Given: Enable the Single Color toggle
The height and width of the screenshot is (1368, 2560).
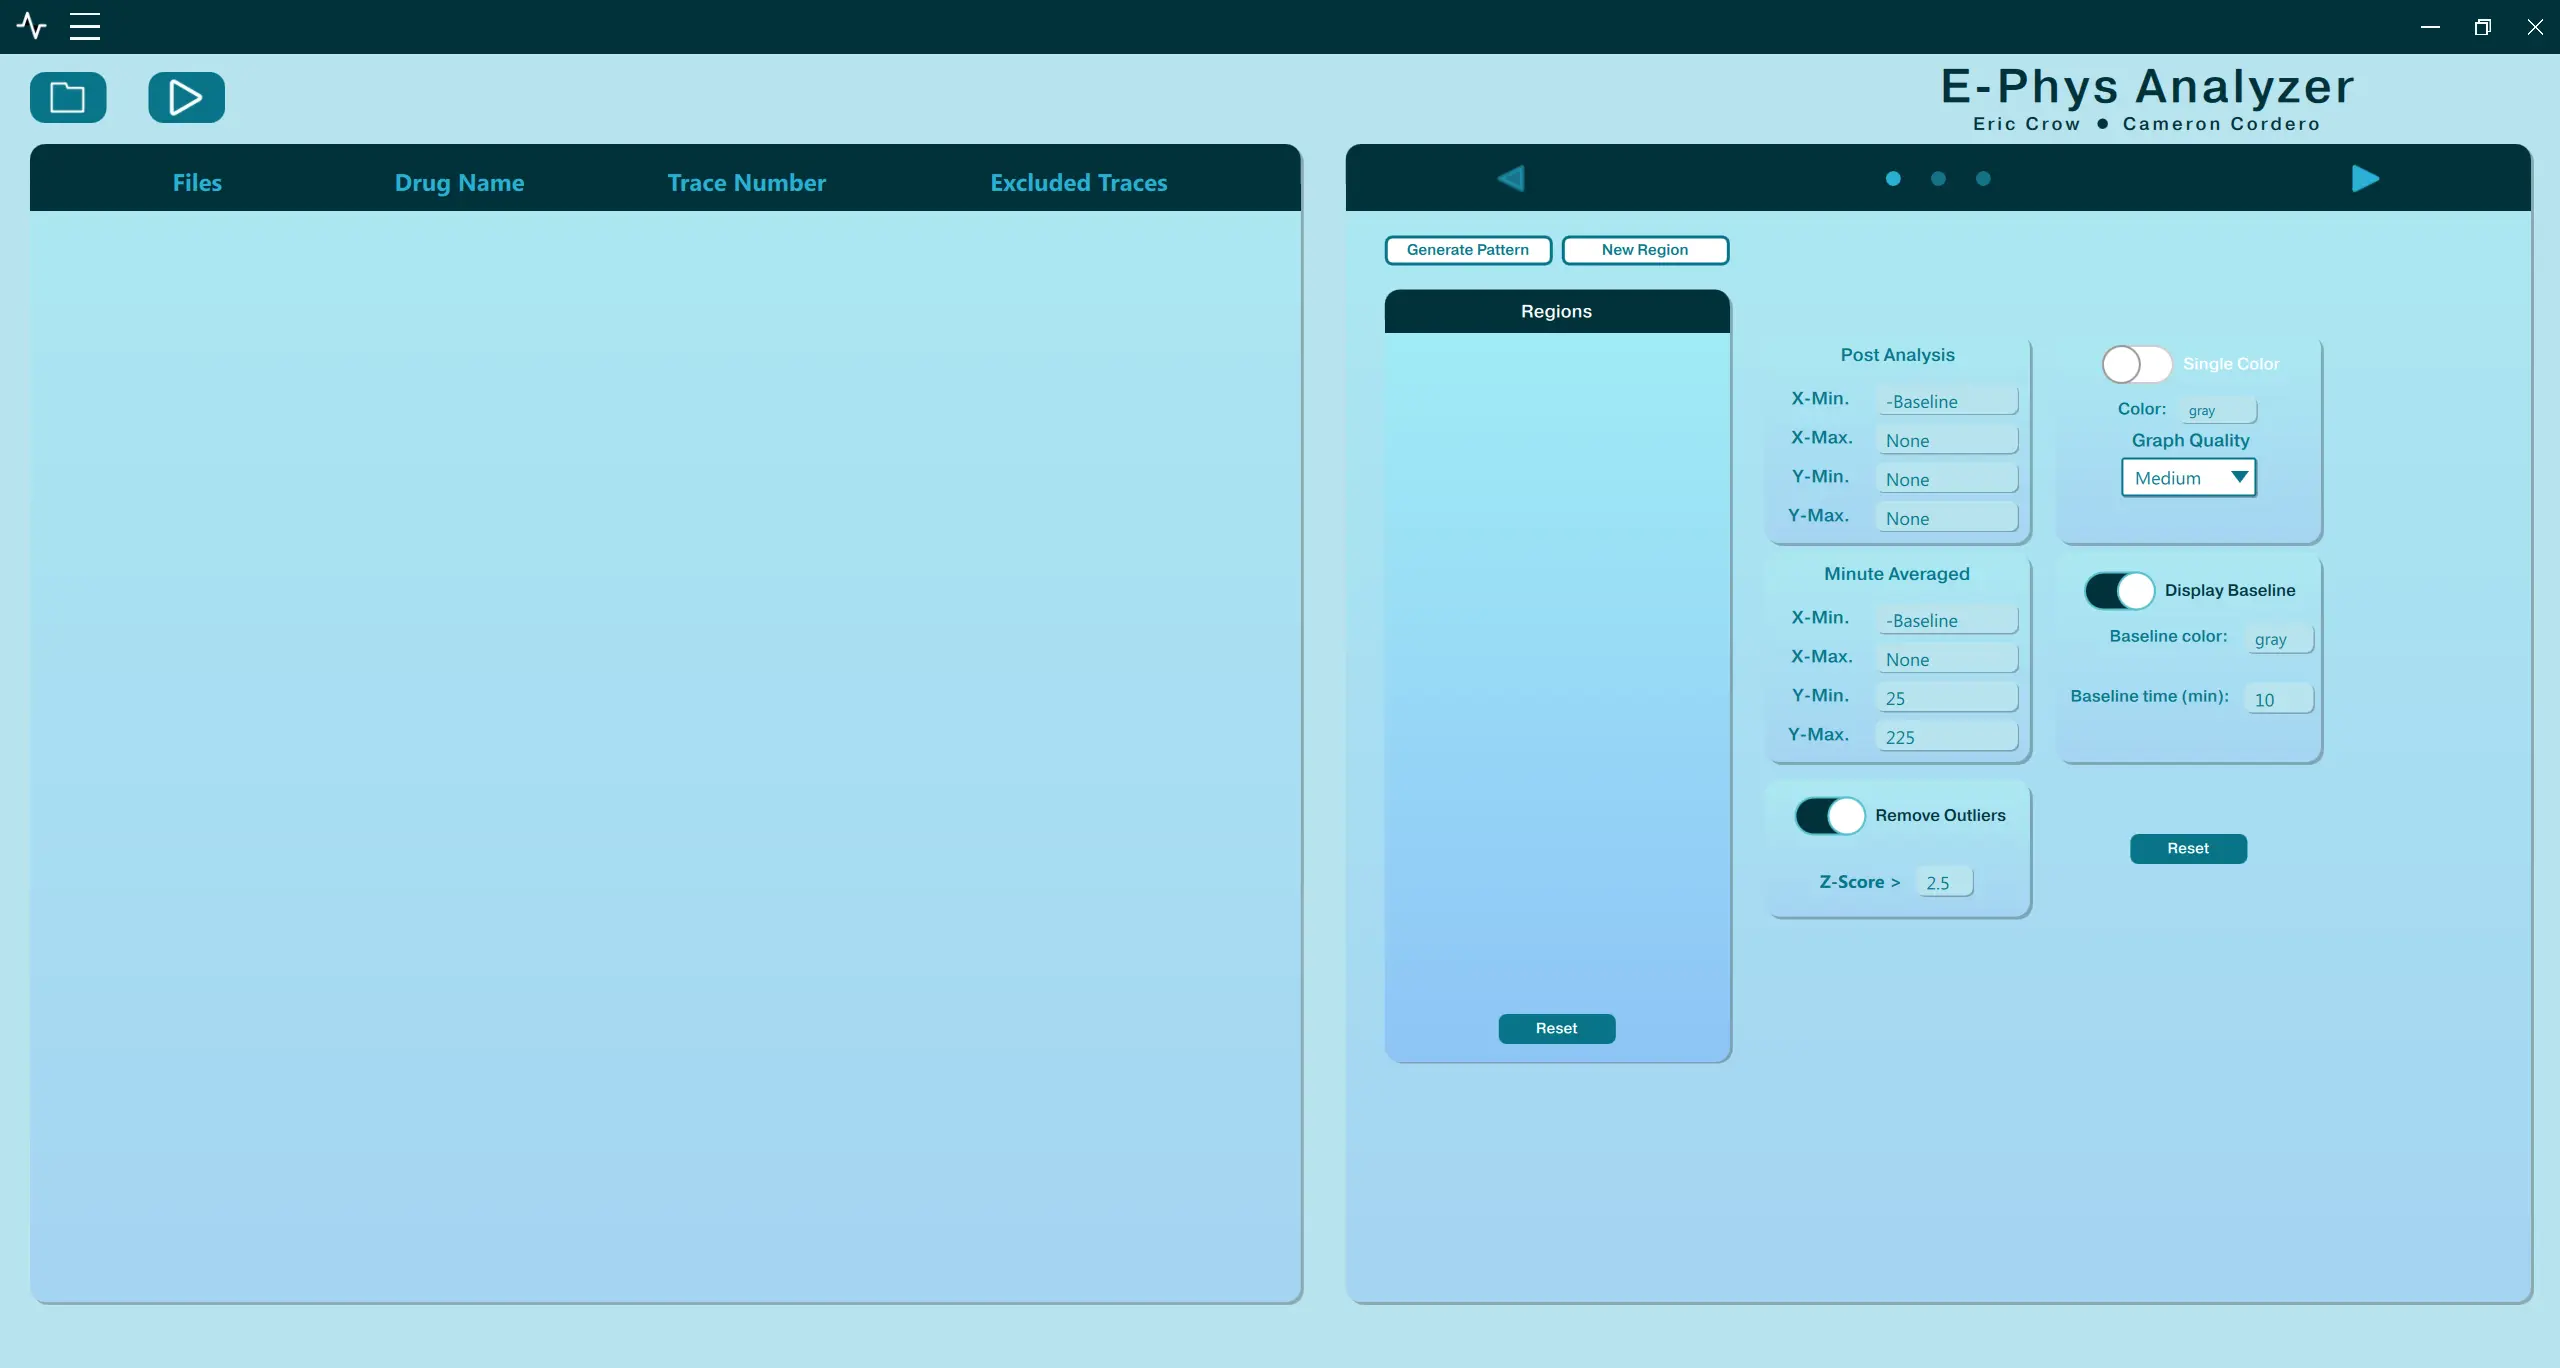Looking at the screenshot, I should pos(2136,364).
